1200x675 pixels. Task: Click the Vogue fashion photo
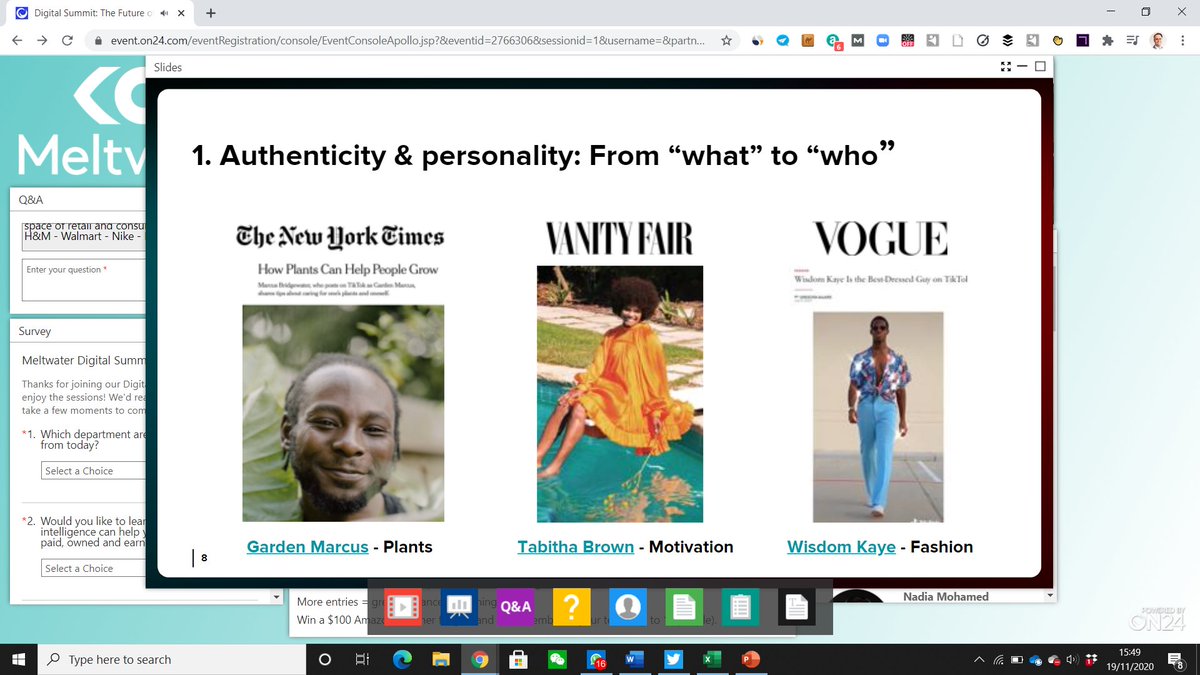877,416
